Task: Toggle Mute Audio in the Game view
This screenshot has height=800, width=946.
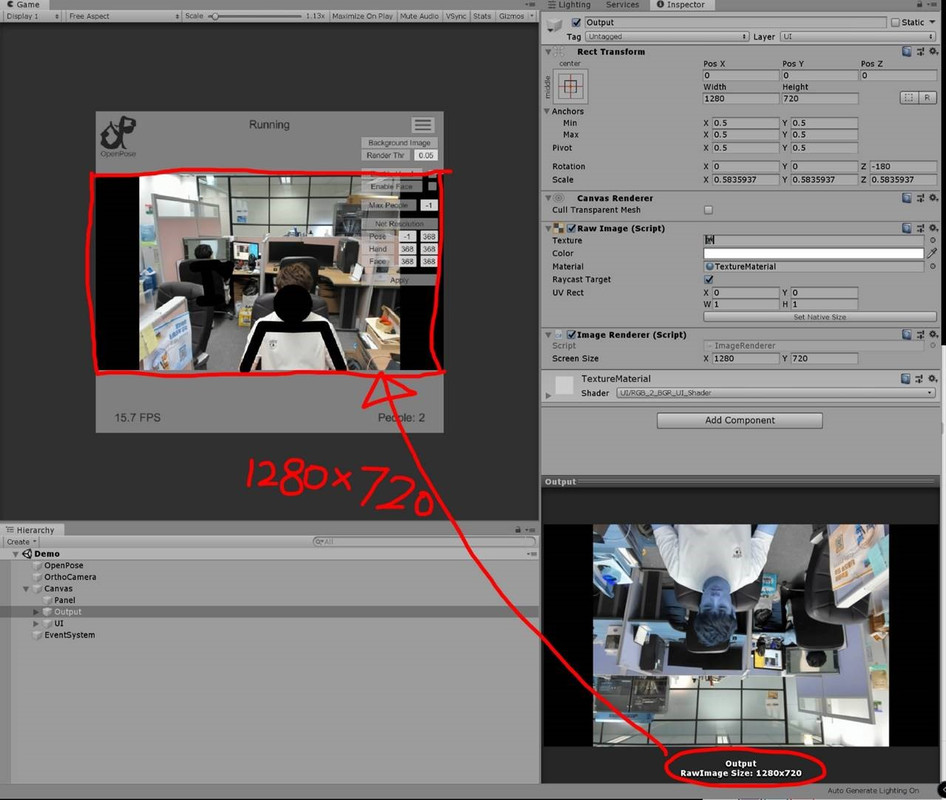Action: coord(419,16)
